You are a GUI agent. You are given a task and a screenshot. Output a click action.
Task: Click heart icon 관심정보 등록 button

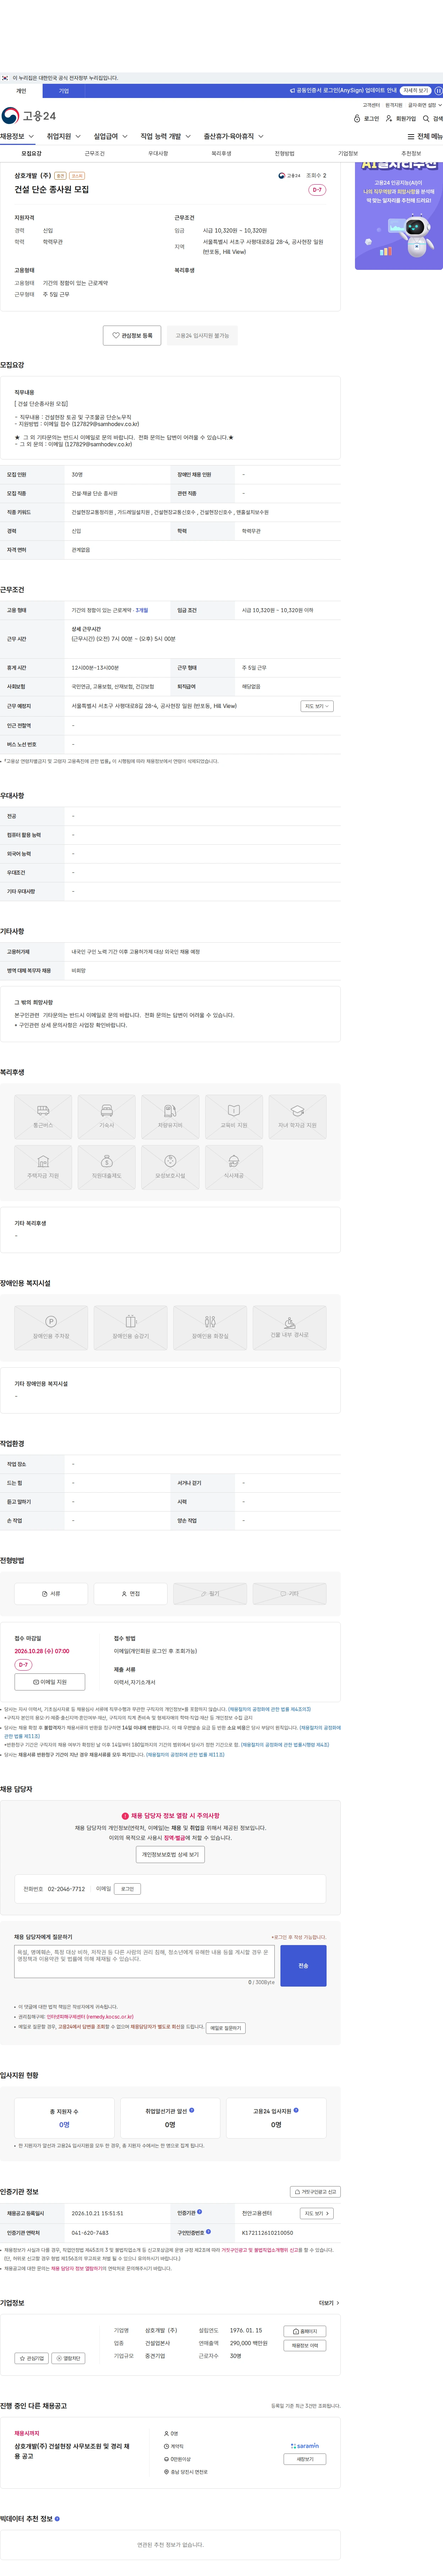132,335
